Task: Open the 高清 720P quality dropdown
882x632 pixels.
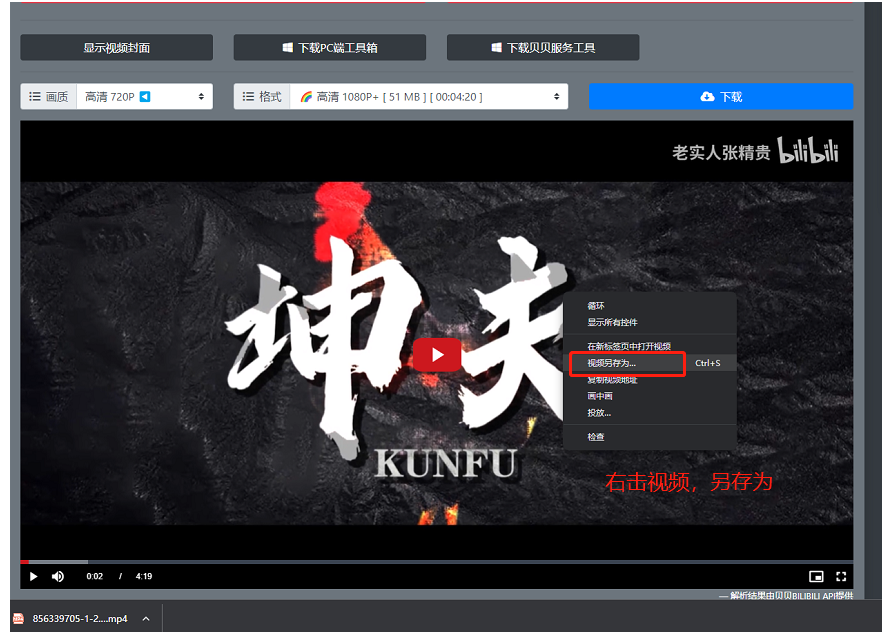Action: point(144,97)
